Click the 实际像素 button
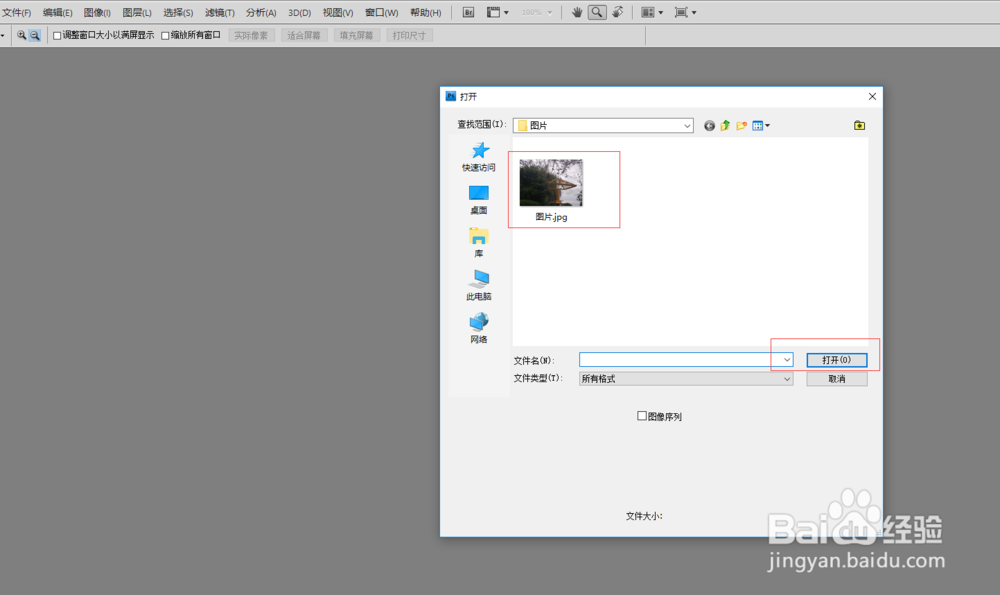The image size is (1000, 595). click(251, 35)
